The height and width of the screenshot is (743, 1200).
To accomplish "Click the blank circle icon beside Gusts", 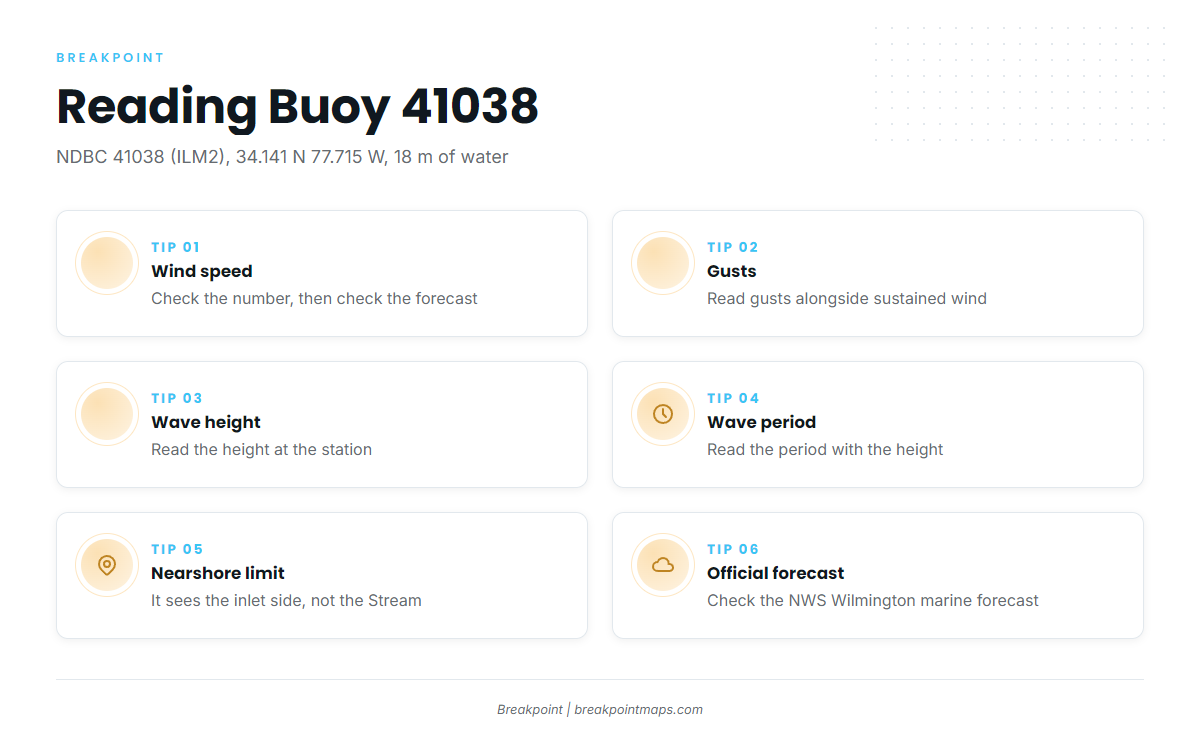I will coord(663,263).
